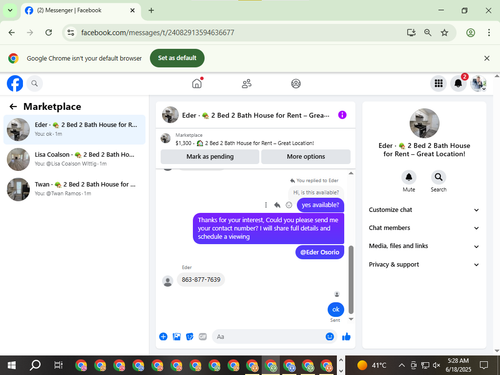Open Twan conversation in list
500x375 pixels.
coord(74,189)
